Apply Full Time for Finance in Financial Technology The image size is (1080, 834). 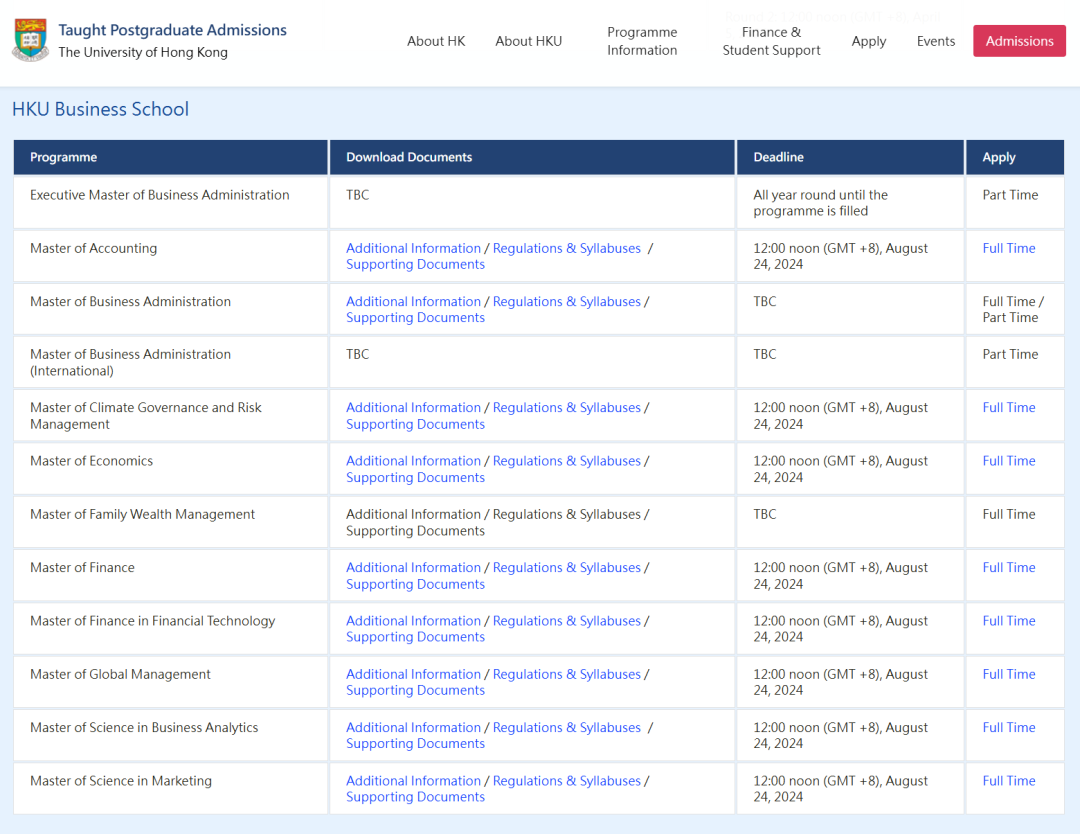pyautogui.click(x=1008, y=621)
